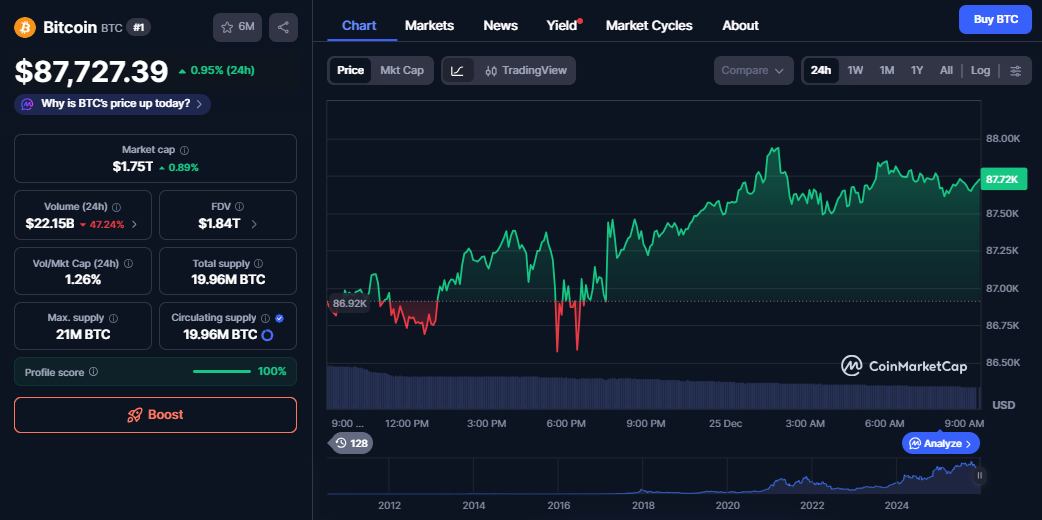The width and height of the screenshot is (1042, 520).
Task: Toggle Log scale on chart
Action: coord(980,71)
